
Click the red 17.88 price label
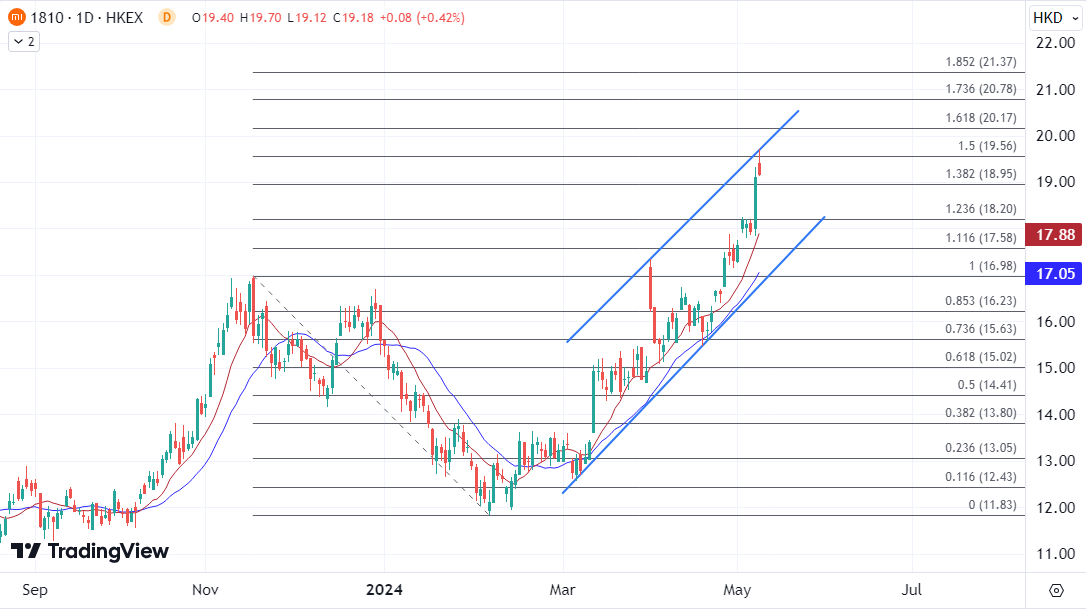pos(1055,235)
